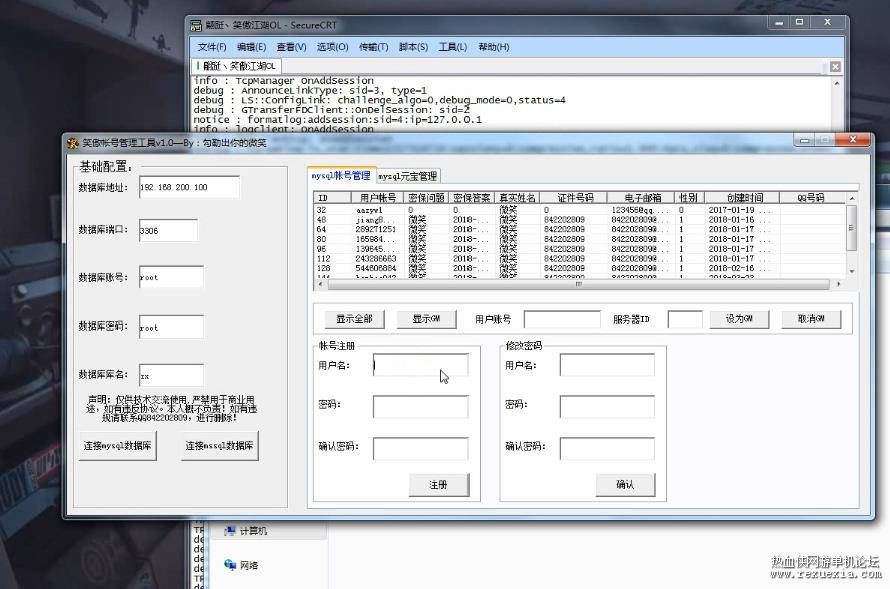Click the 用户帐号 column header
This screenshot has width=890, height=589.
click(x=377, y=198)
